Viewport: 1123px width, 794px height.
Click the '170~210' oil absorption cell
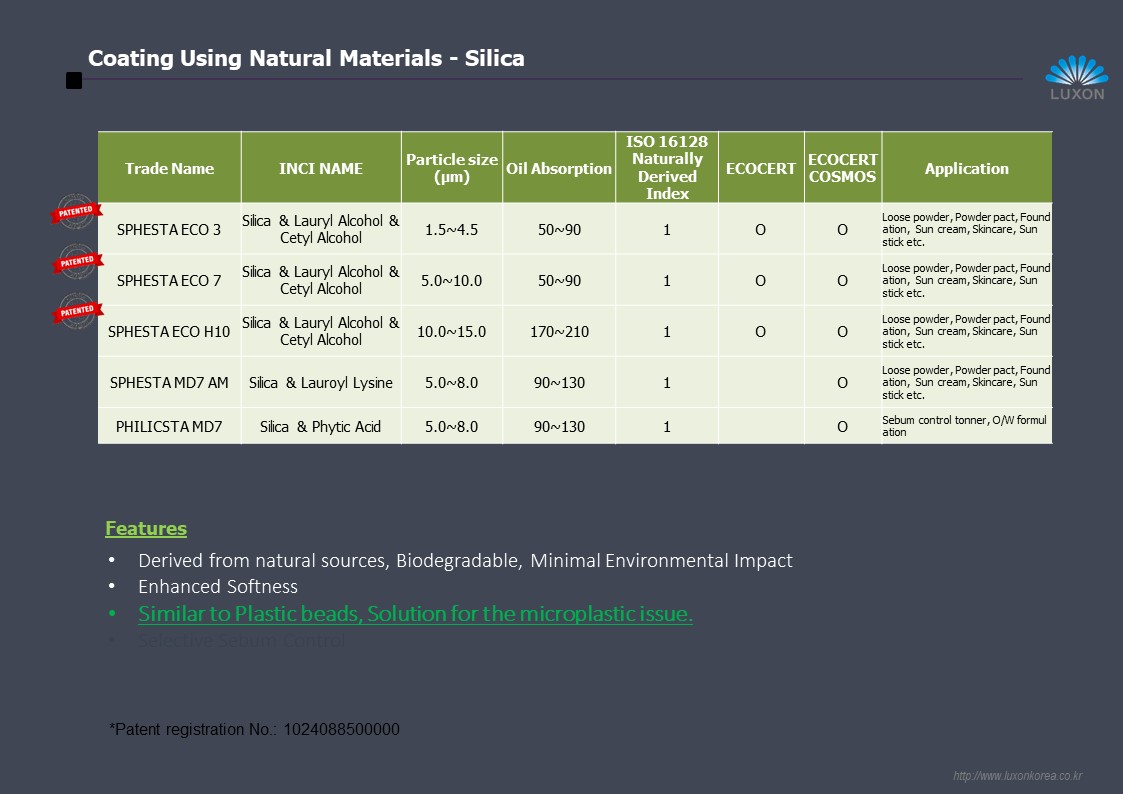pos(559,331)
